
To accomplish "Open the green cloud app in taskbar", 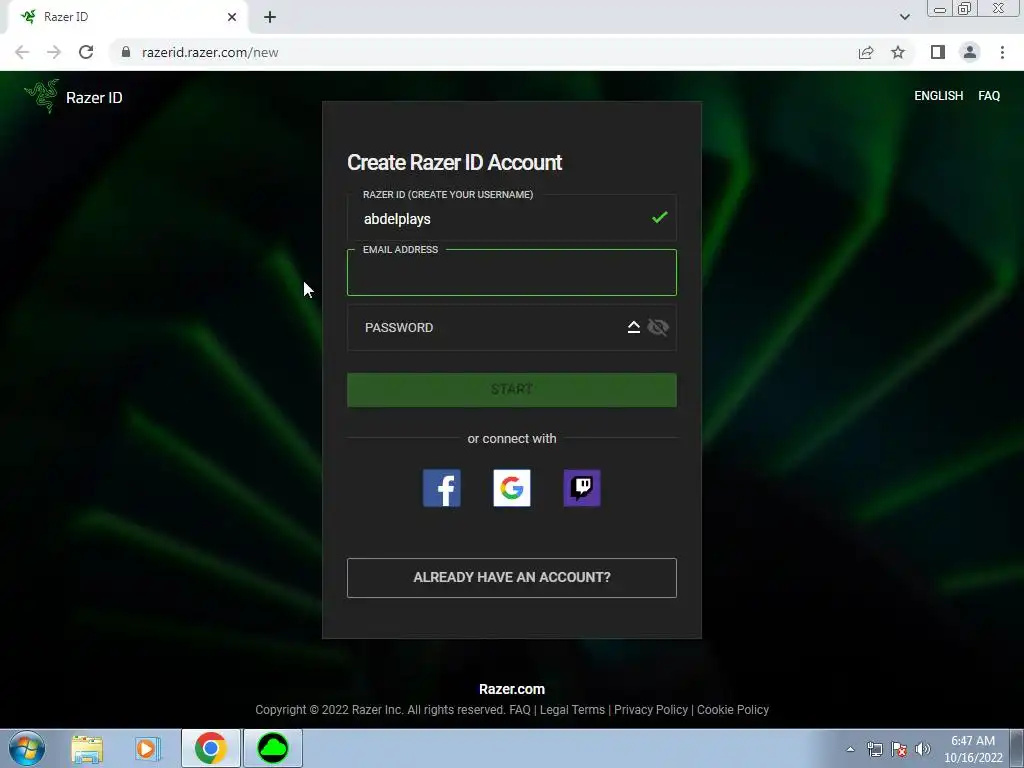I will tap(273, 748).
